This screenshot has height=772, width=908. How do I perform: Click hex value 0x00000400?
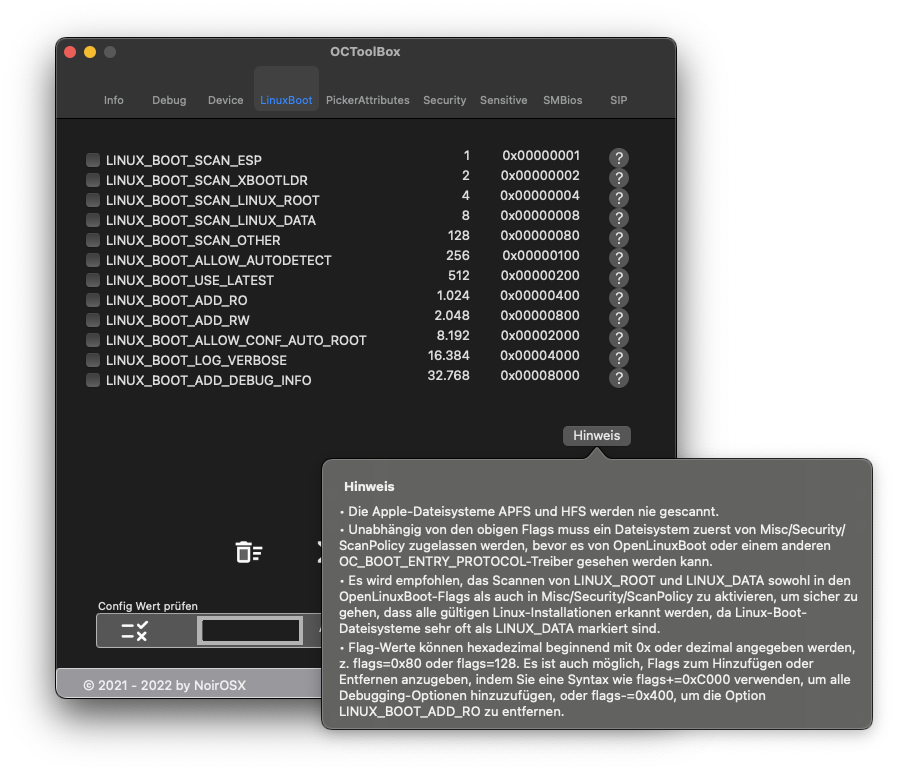click(x=540, y=295)
